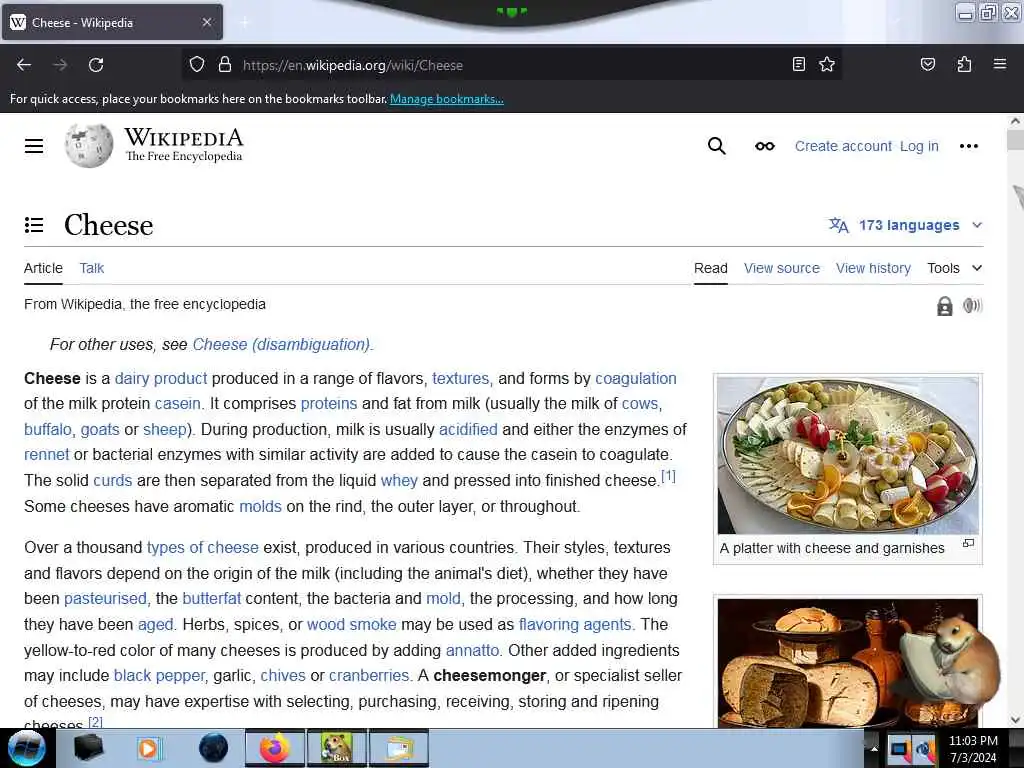This screenshot has width=1024, height=768.
Task: Open the View source tab
Action: pos(782,268)
